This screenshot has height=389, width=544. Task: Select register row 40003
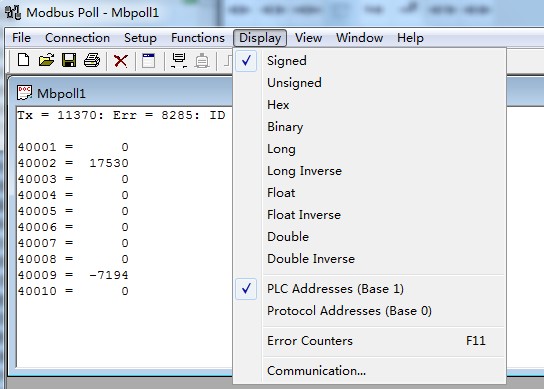click(73, 179)
